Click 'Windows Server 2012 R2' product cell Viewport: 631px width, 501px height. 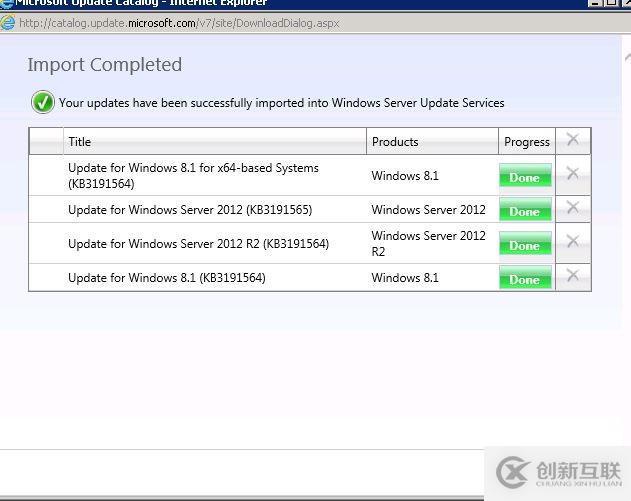(x=429, y=243)
